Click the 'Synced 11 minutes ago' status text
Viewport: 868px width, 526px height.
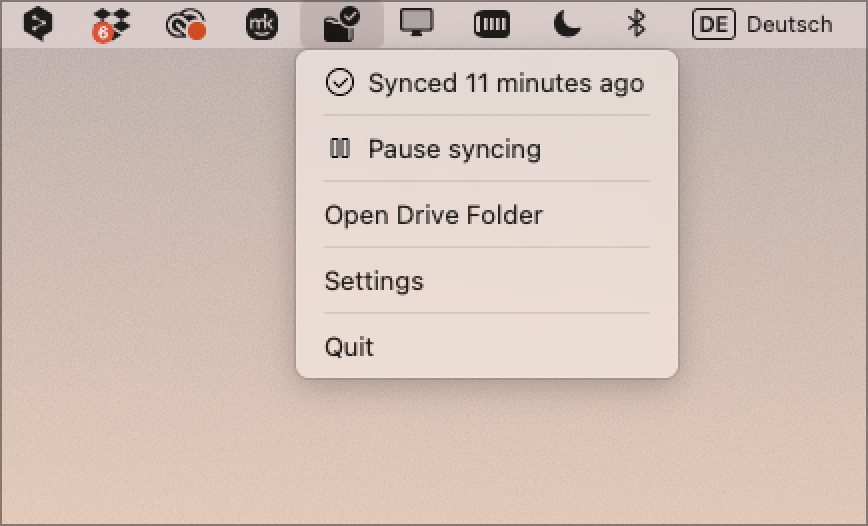[x=505, y=83]
